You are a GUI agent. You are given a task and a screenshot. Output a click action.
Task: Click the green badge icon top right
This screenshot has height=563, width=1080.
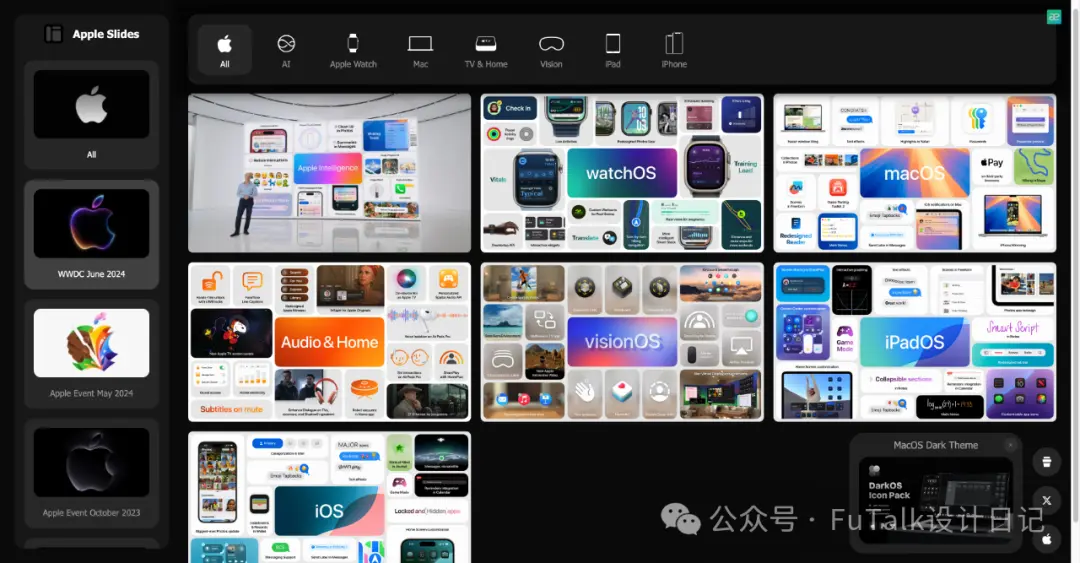pos(1054,17)
